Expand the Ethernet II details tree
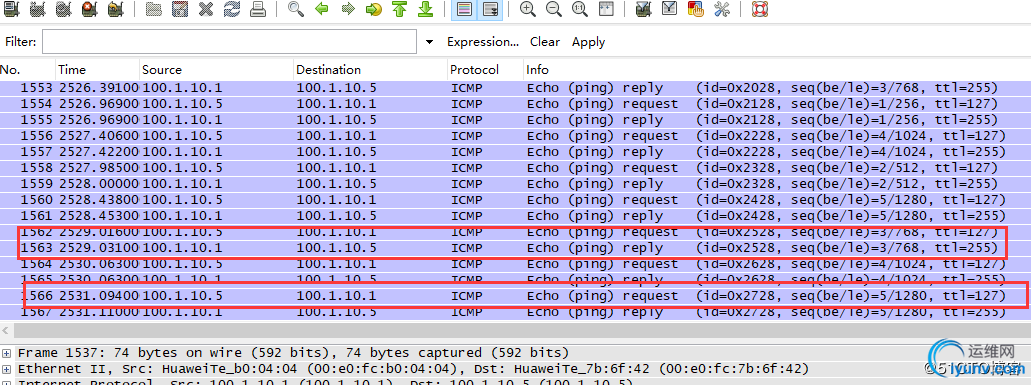The width and height of the screenshot is (1031, 385). [7, 369]
